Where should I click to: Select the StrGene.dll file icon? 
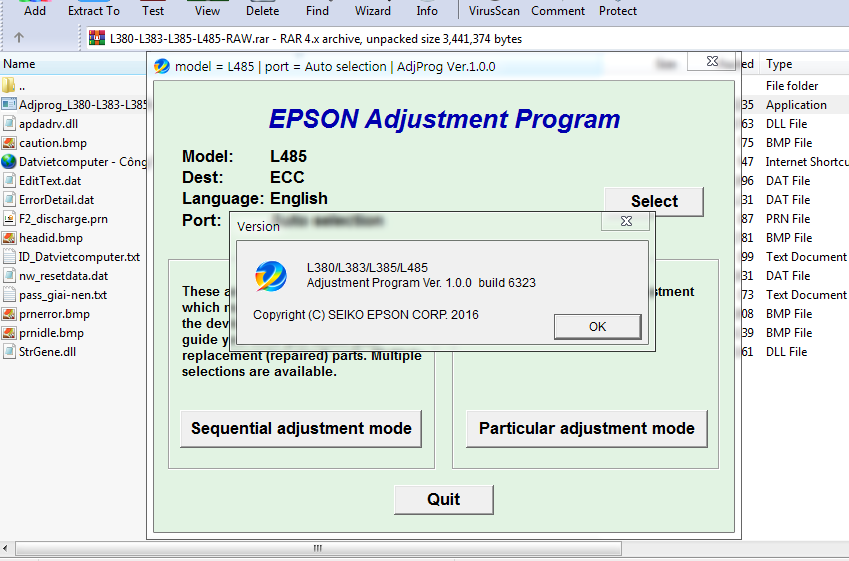9,351
